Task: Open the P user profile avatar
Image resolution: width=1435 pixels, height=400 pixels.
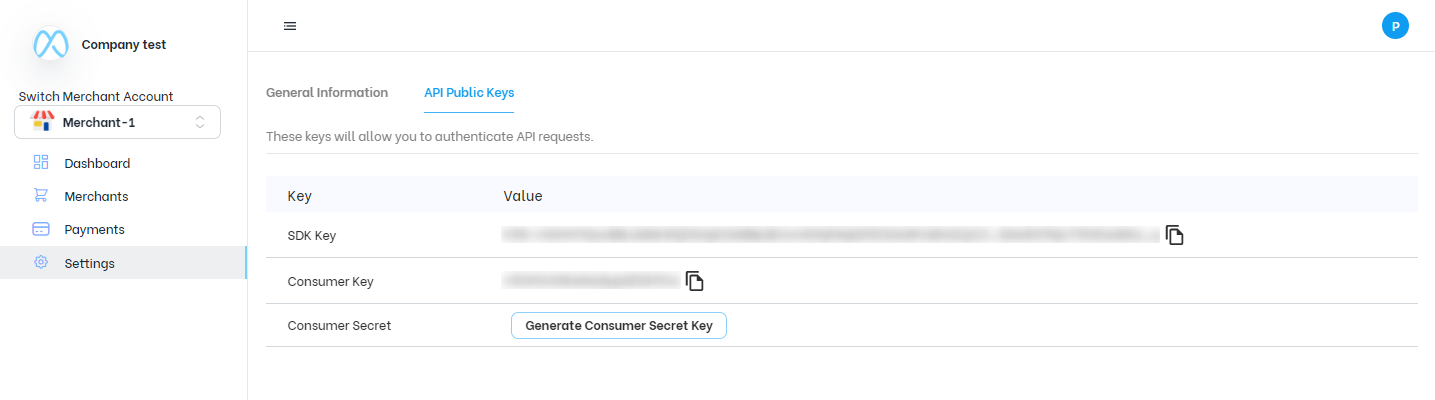Action: pos(1395,26)
